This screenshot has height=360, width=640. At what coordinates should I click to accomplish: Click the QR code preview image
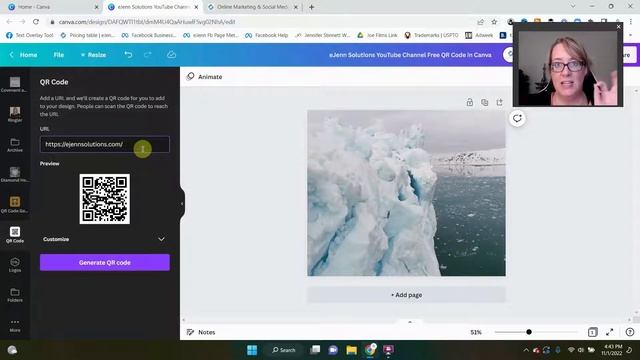[x=104, y=199]
